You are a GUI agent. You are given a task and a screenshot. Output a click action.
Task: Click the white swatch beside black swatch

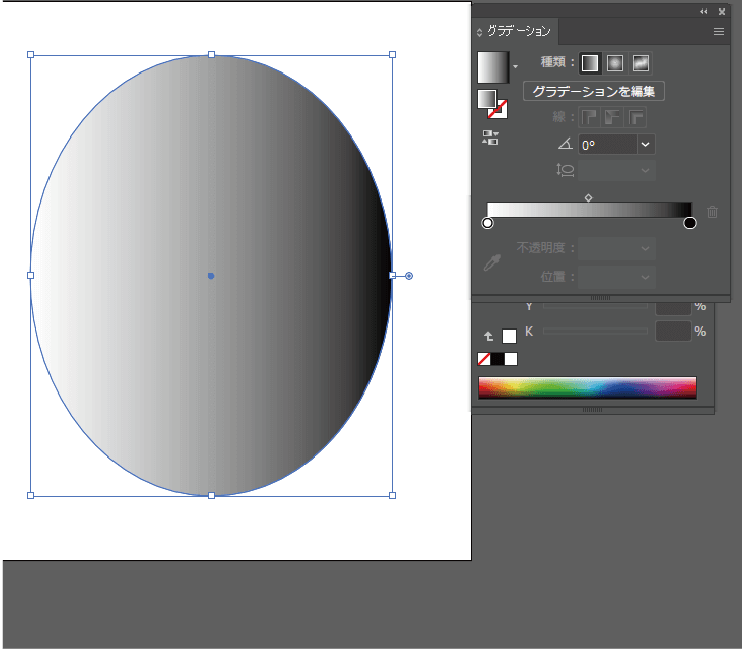point(511,359)
